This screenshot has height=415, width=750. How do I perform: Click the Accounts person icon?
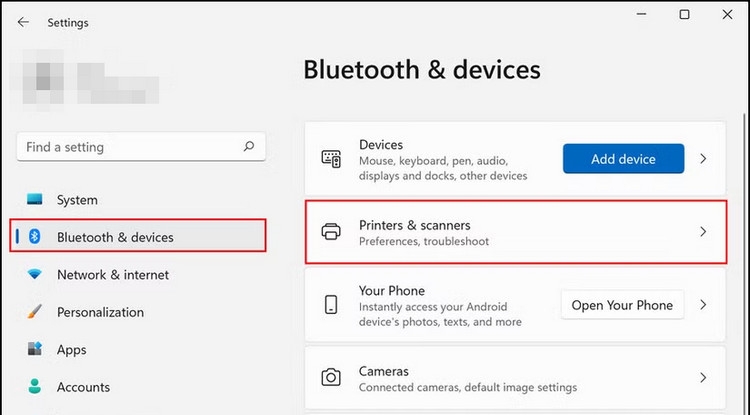(36, 387)
